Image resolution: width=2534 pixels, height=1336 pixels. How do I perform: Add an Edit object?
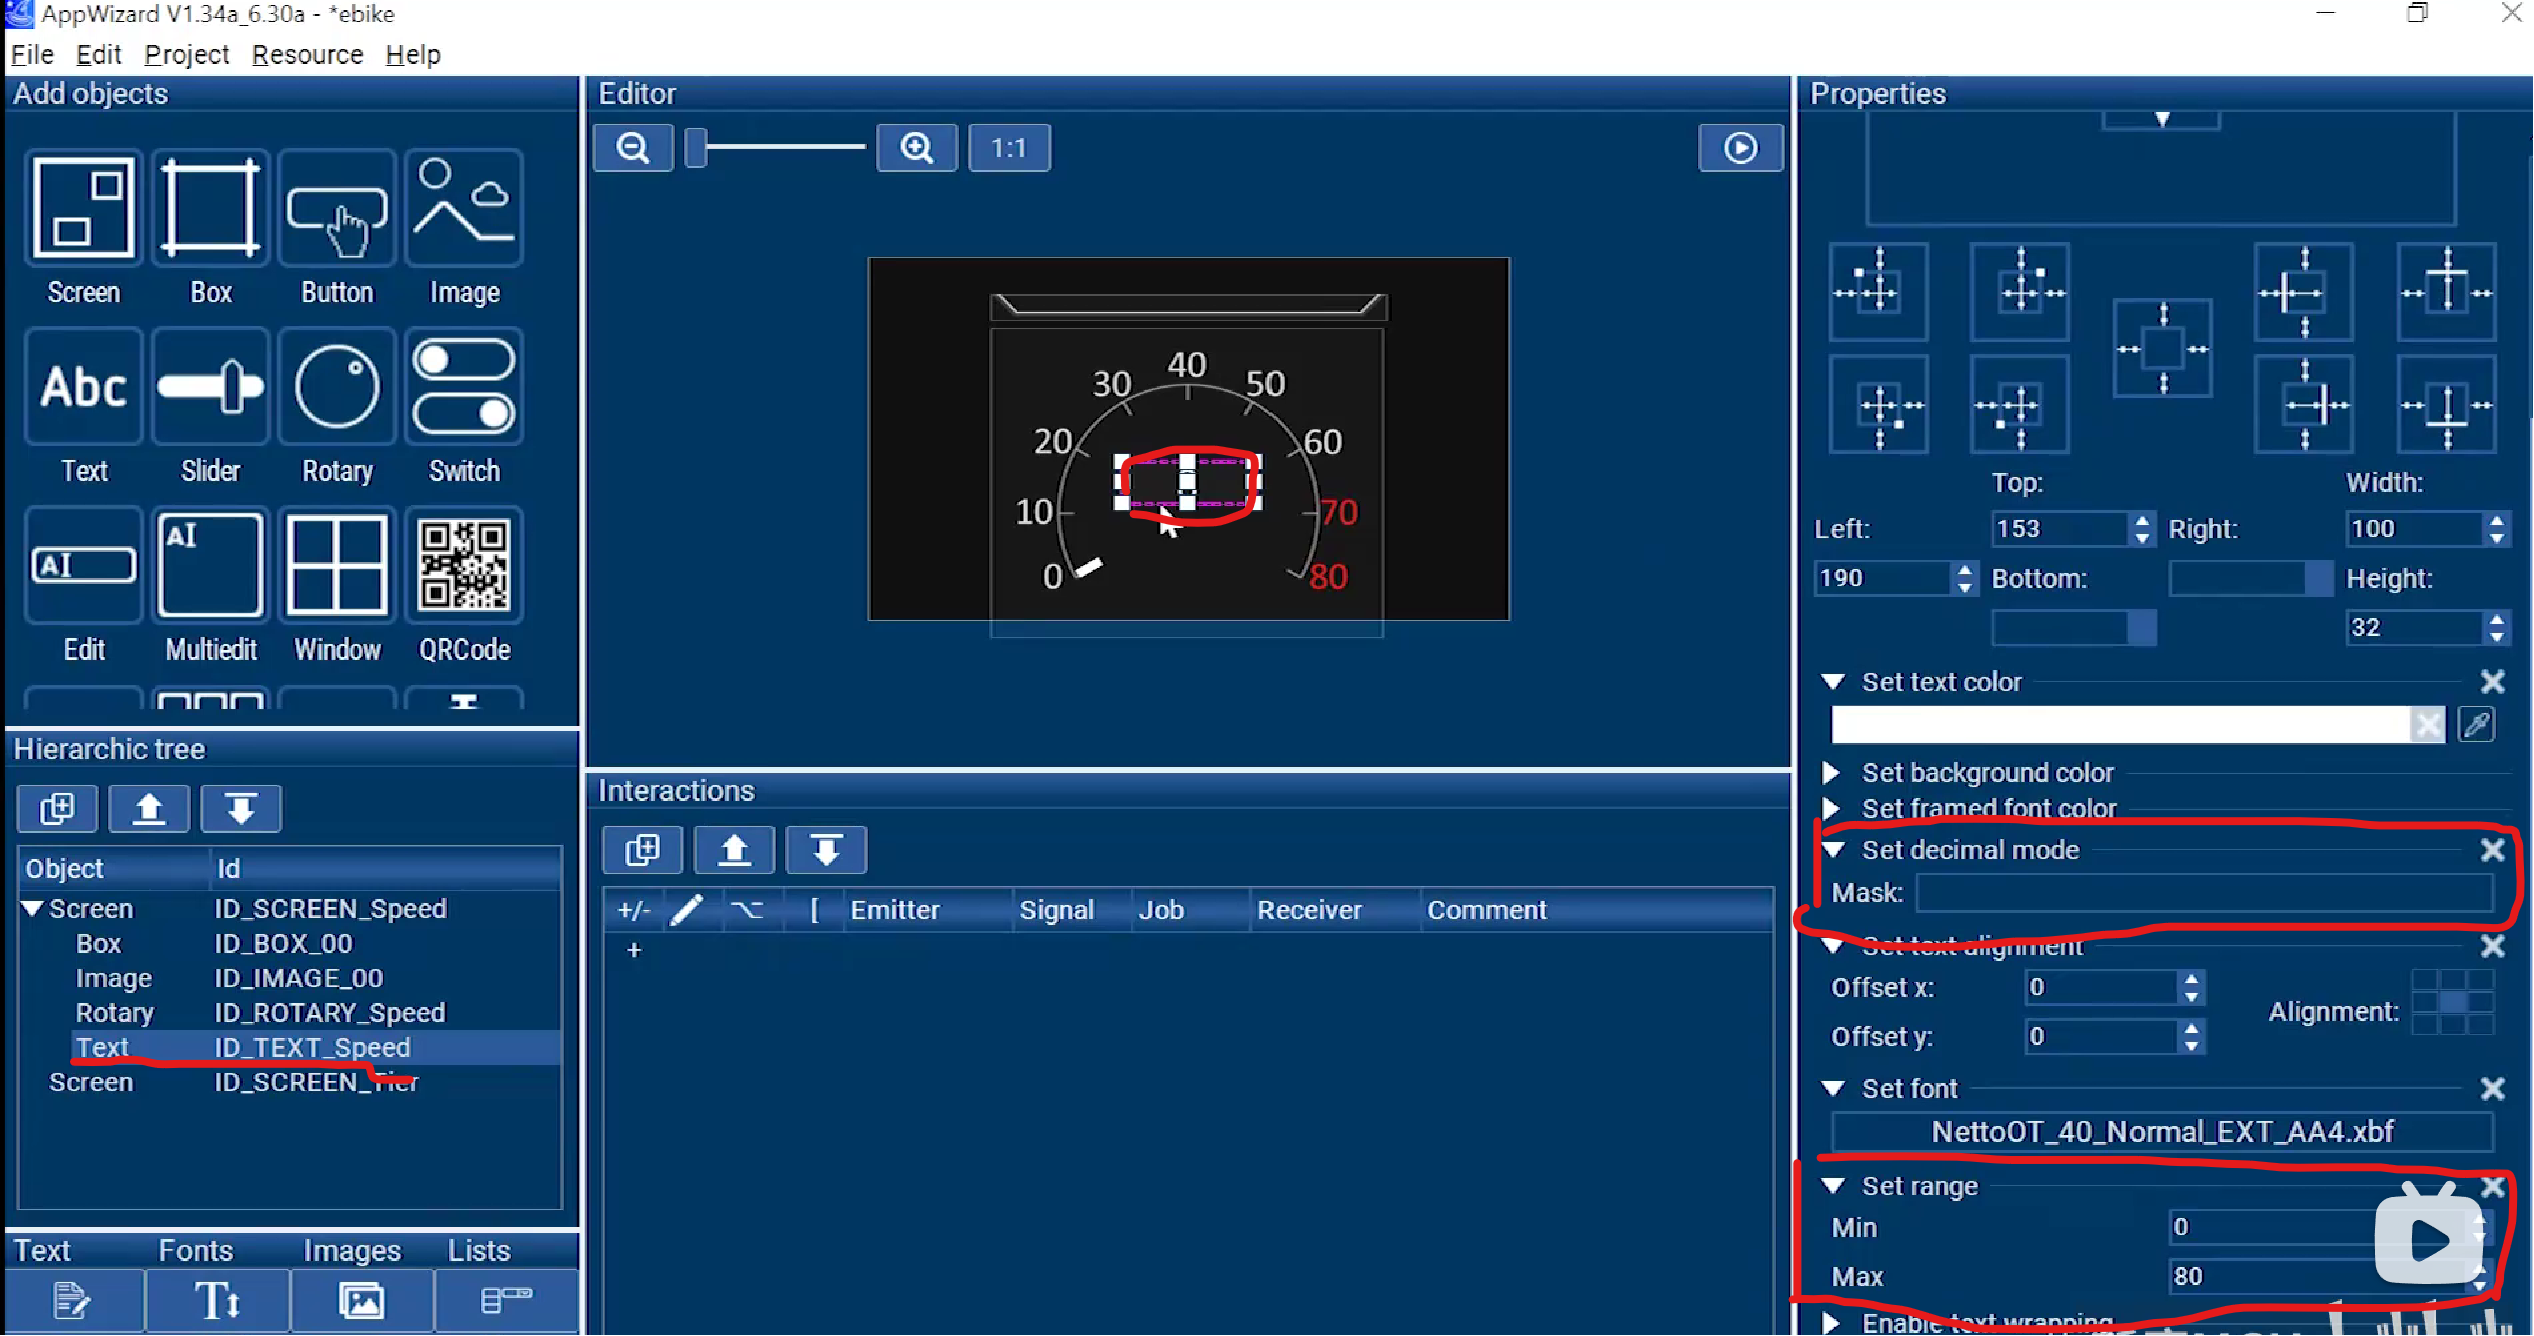tap(84, 565)
